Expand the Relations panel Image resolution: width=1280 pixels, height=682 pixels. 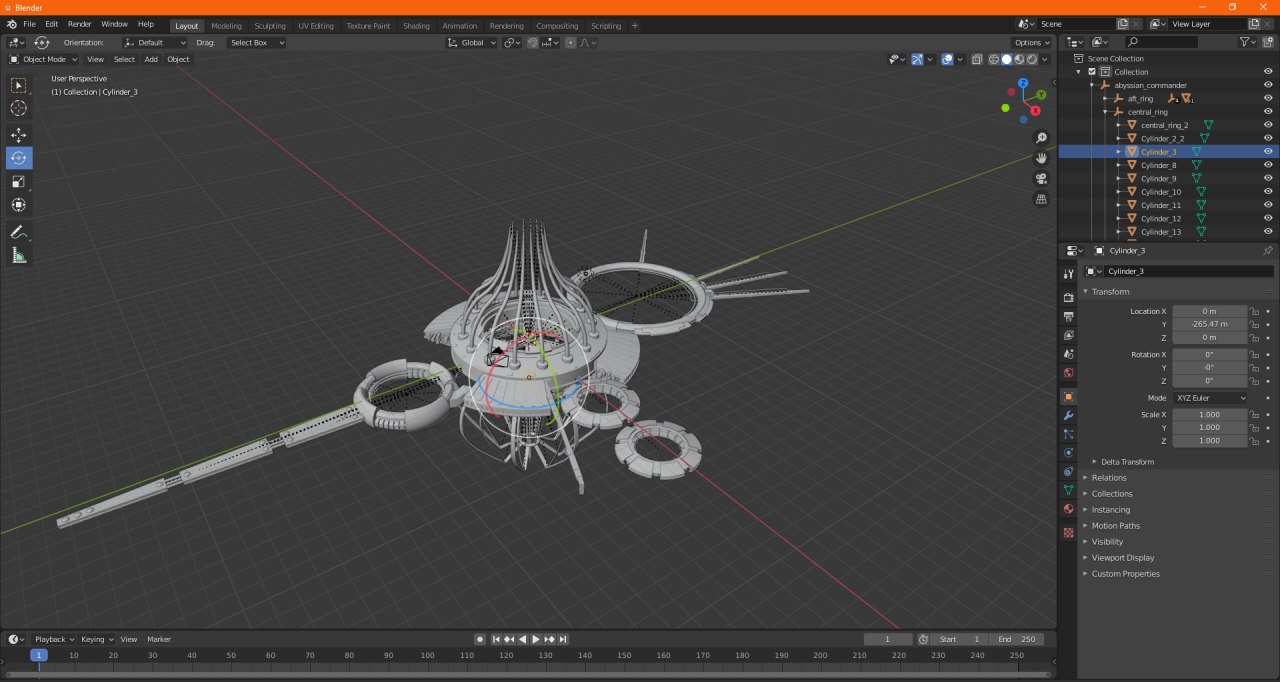(1108, 478)
